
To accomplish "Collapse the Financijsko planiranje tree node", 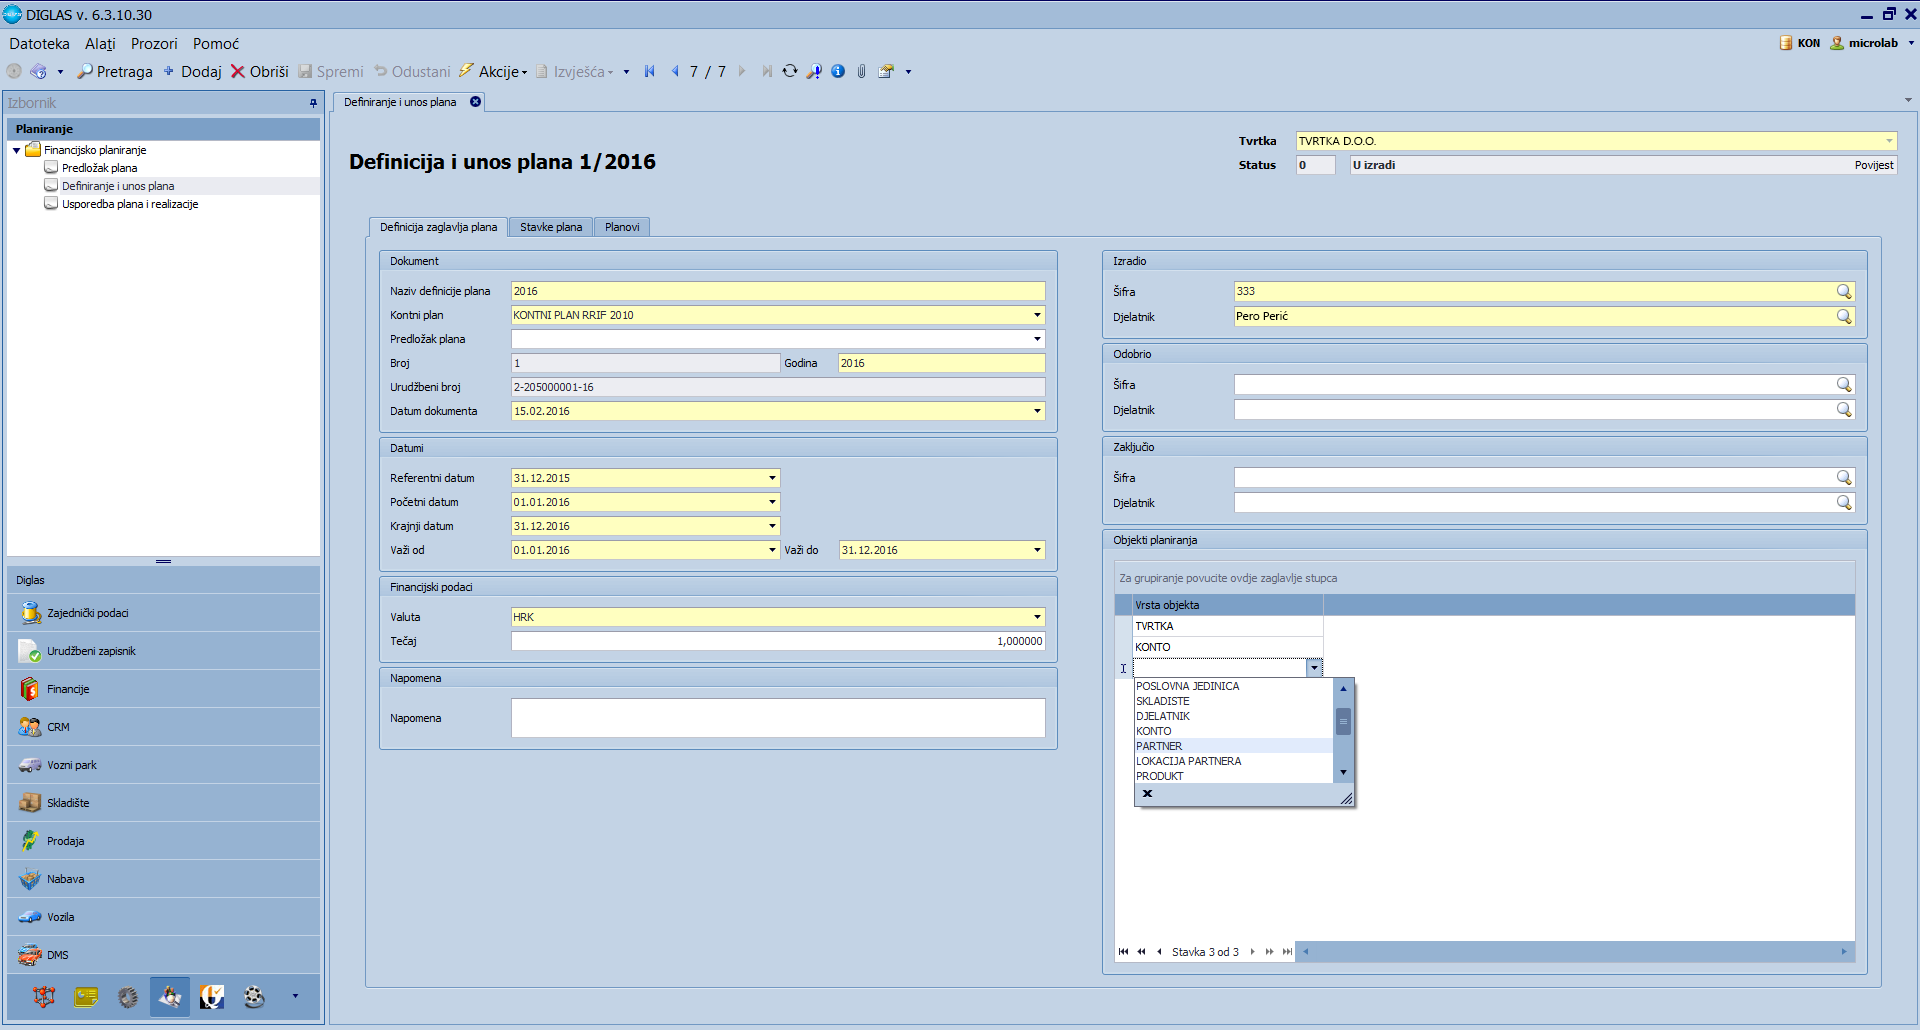I will (17, 150).
